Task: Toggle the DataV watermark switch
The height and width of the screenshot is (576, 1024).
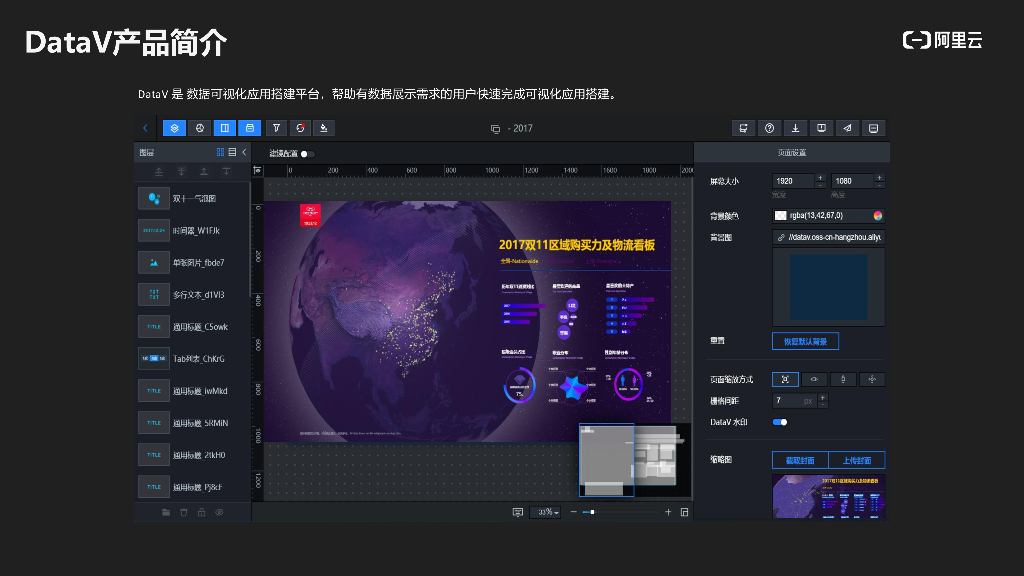Action: coord(780,422)
